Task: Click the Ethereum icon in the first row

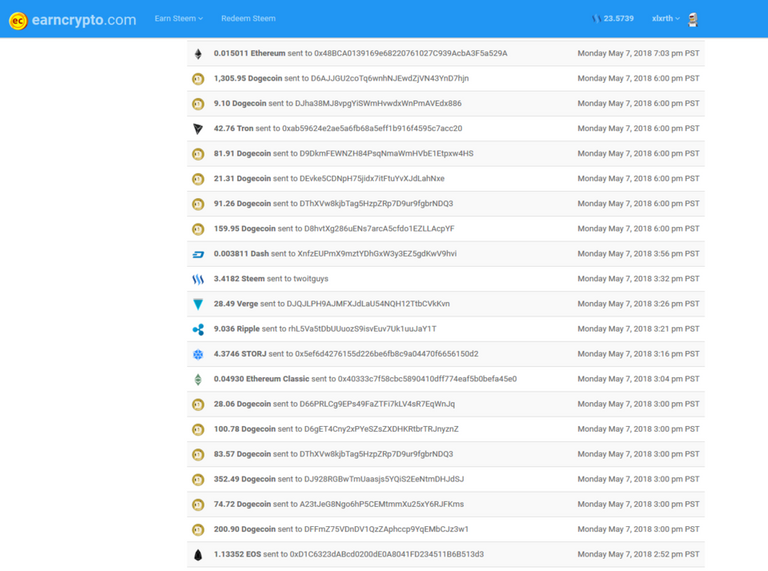Action: click(x=198, y=53)
